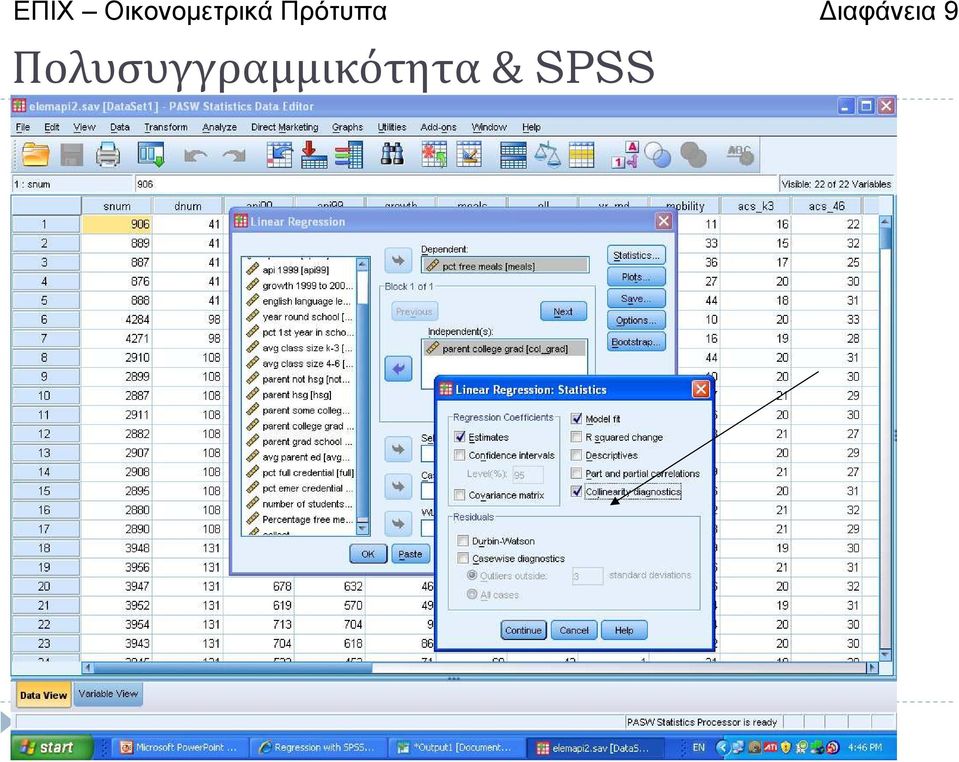Open the Analyze menu
Image resolution: width=959 pixels, height=762 pixels.
click(220, 127)
